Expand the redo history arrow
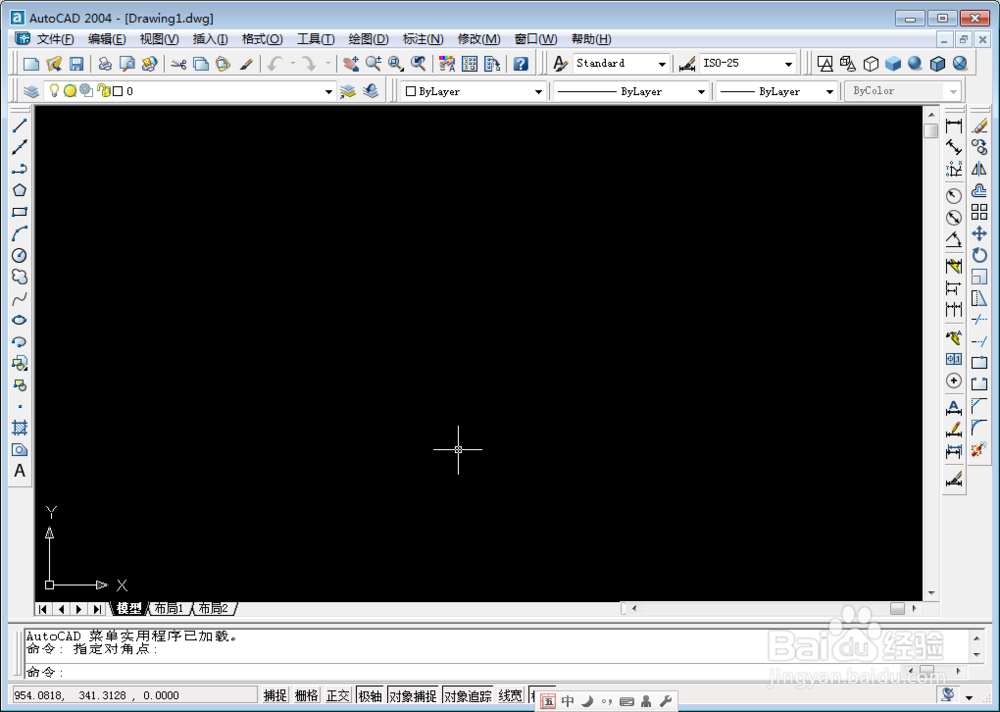1000x712 pixels. [x=328, y=64]
